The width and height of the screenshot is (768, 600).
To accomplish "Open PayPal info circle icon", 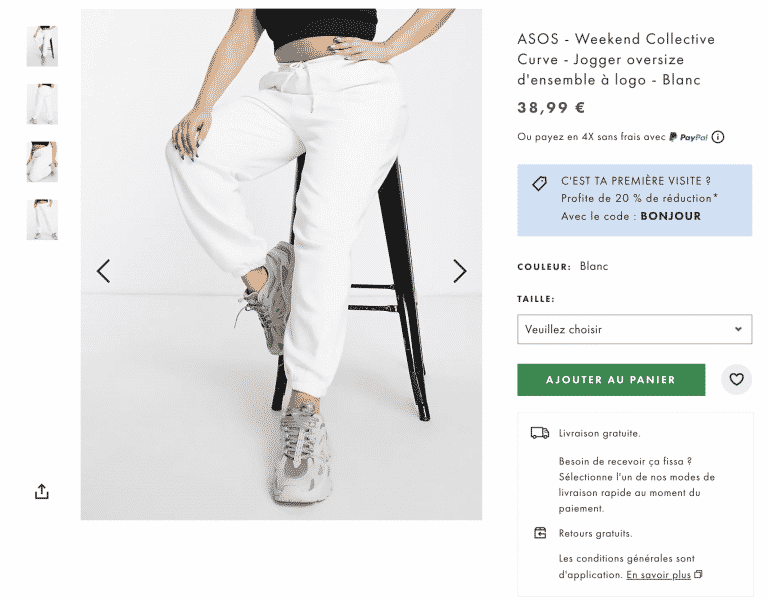I will click(x=718, y=138).
